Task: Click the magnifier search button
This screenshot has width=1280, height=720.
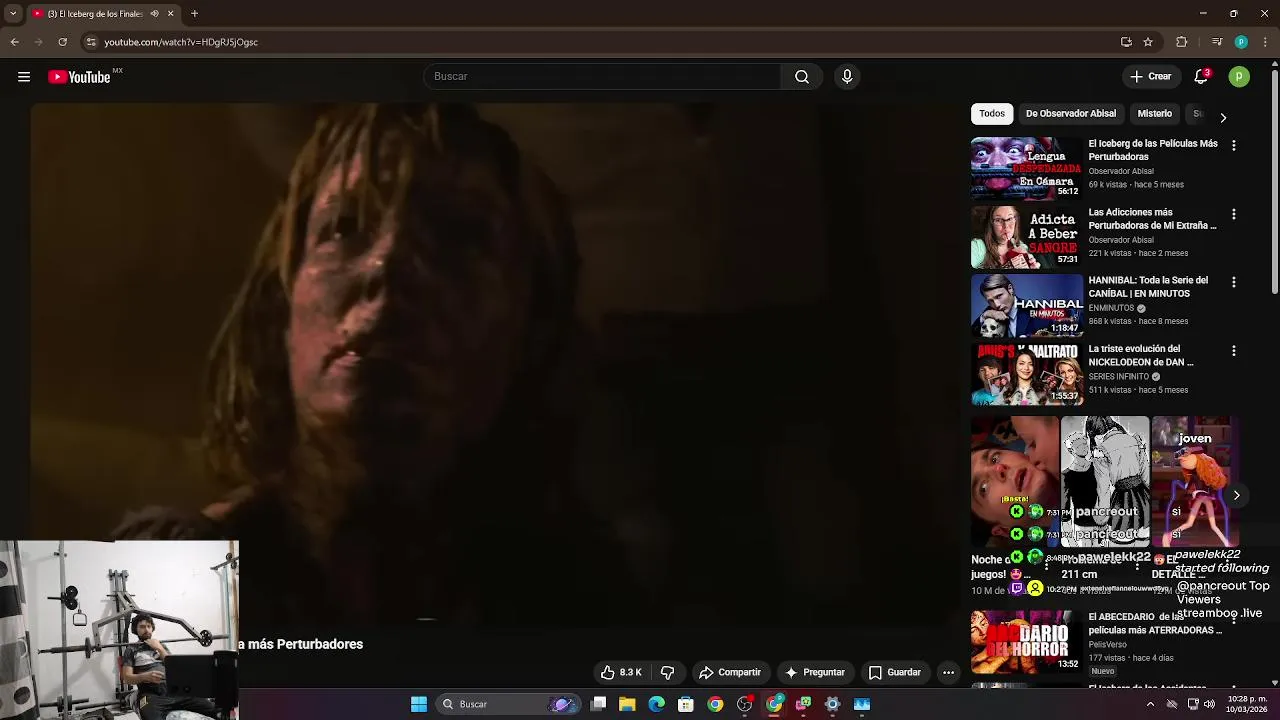Action: 802,77
